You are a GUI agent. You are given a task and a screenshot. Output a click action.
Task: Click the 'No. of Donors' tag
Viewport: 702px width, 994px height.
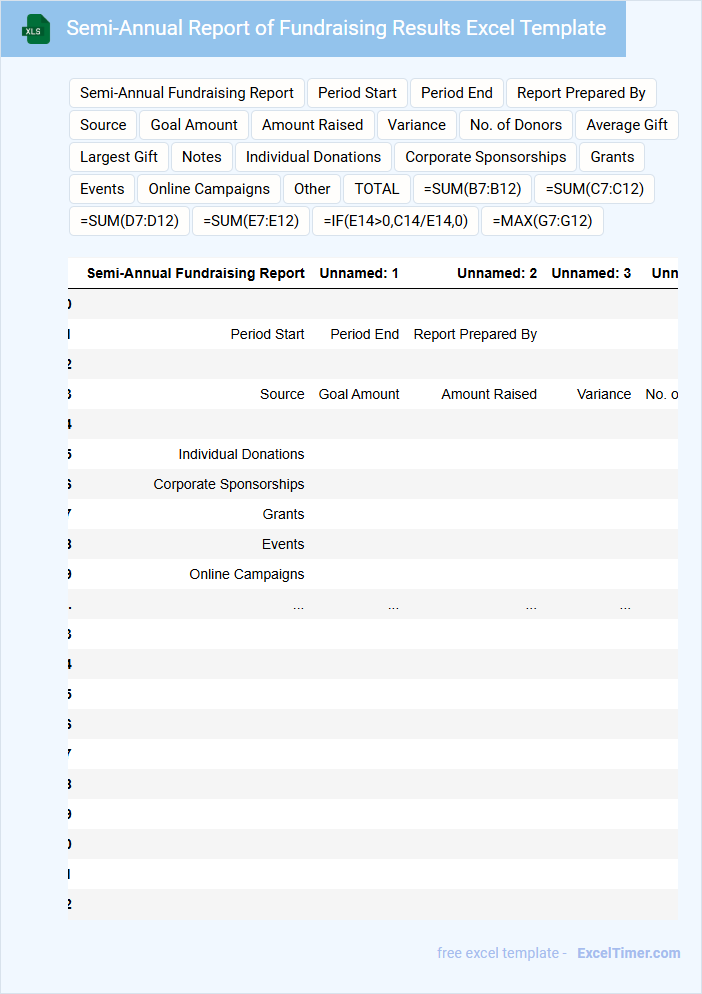[x=516, y=125]
